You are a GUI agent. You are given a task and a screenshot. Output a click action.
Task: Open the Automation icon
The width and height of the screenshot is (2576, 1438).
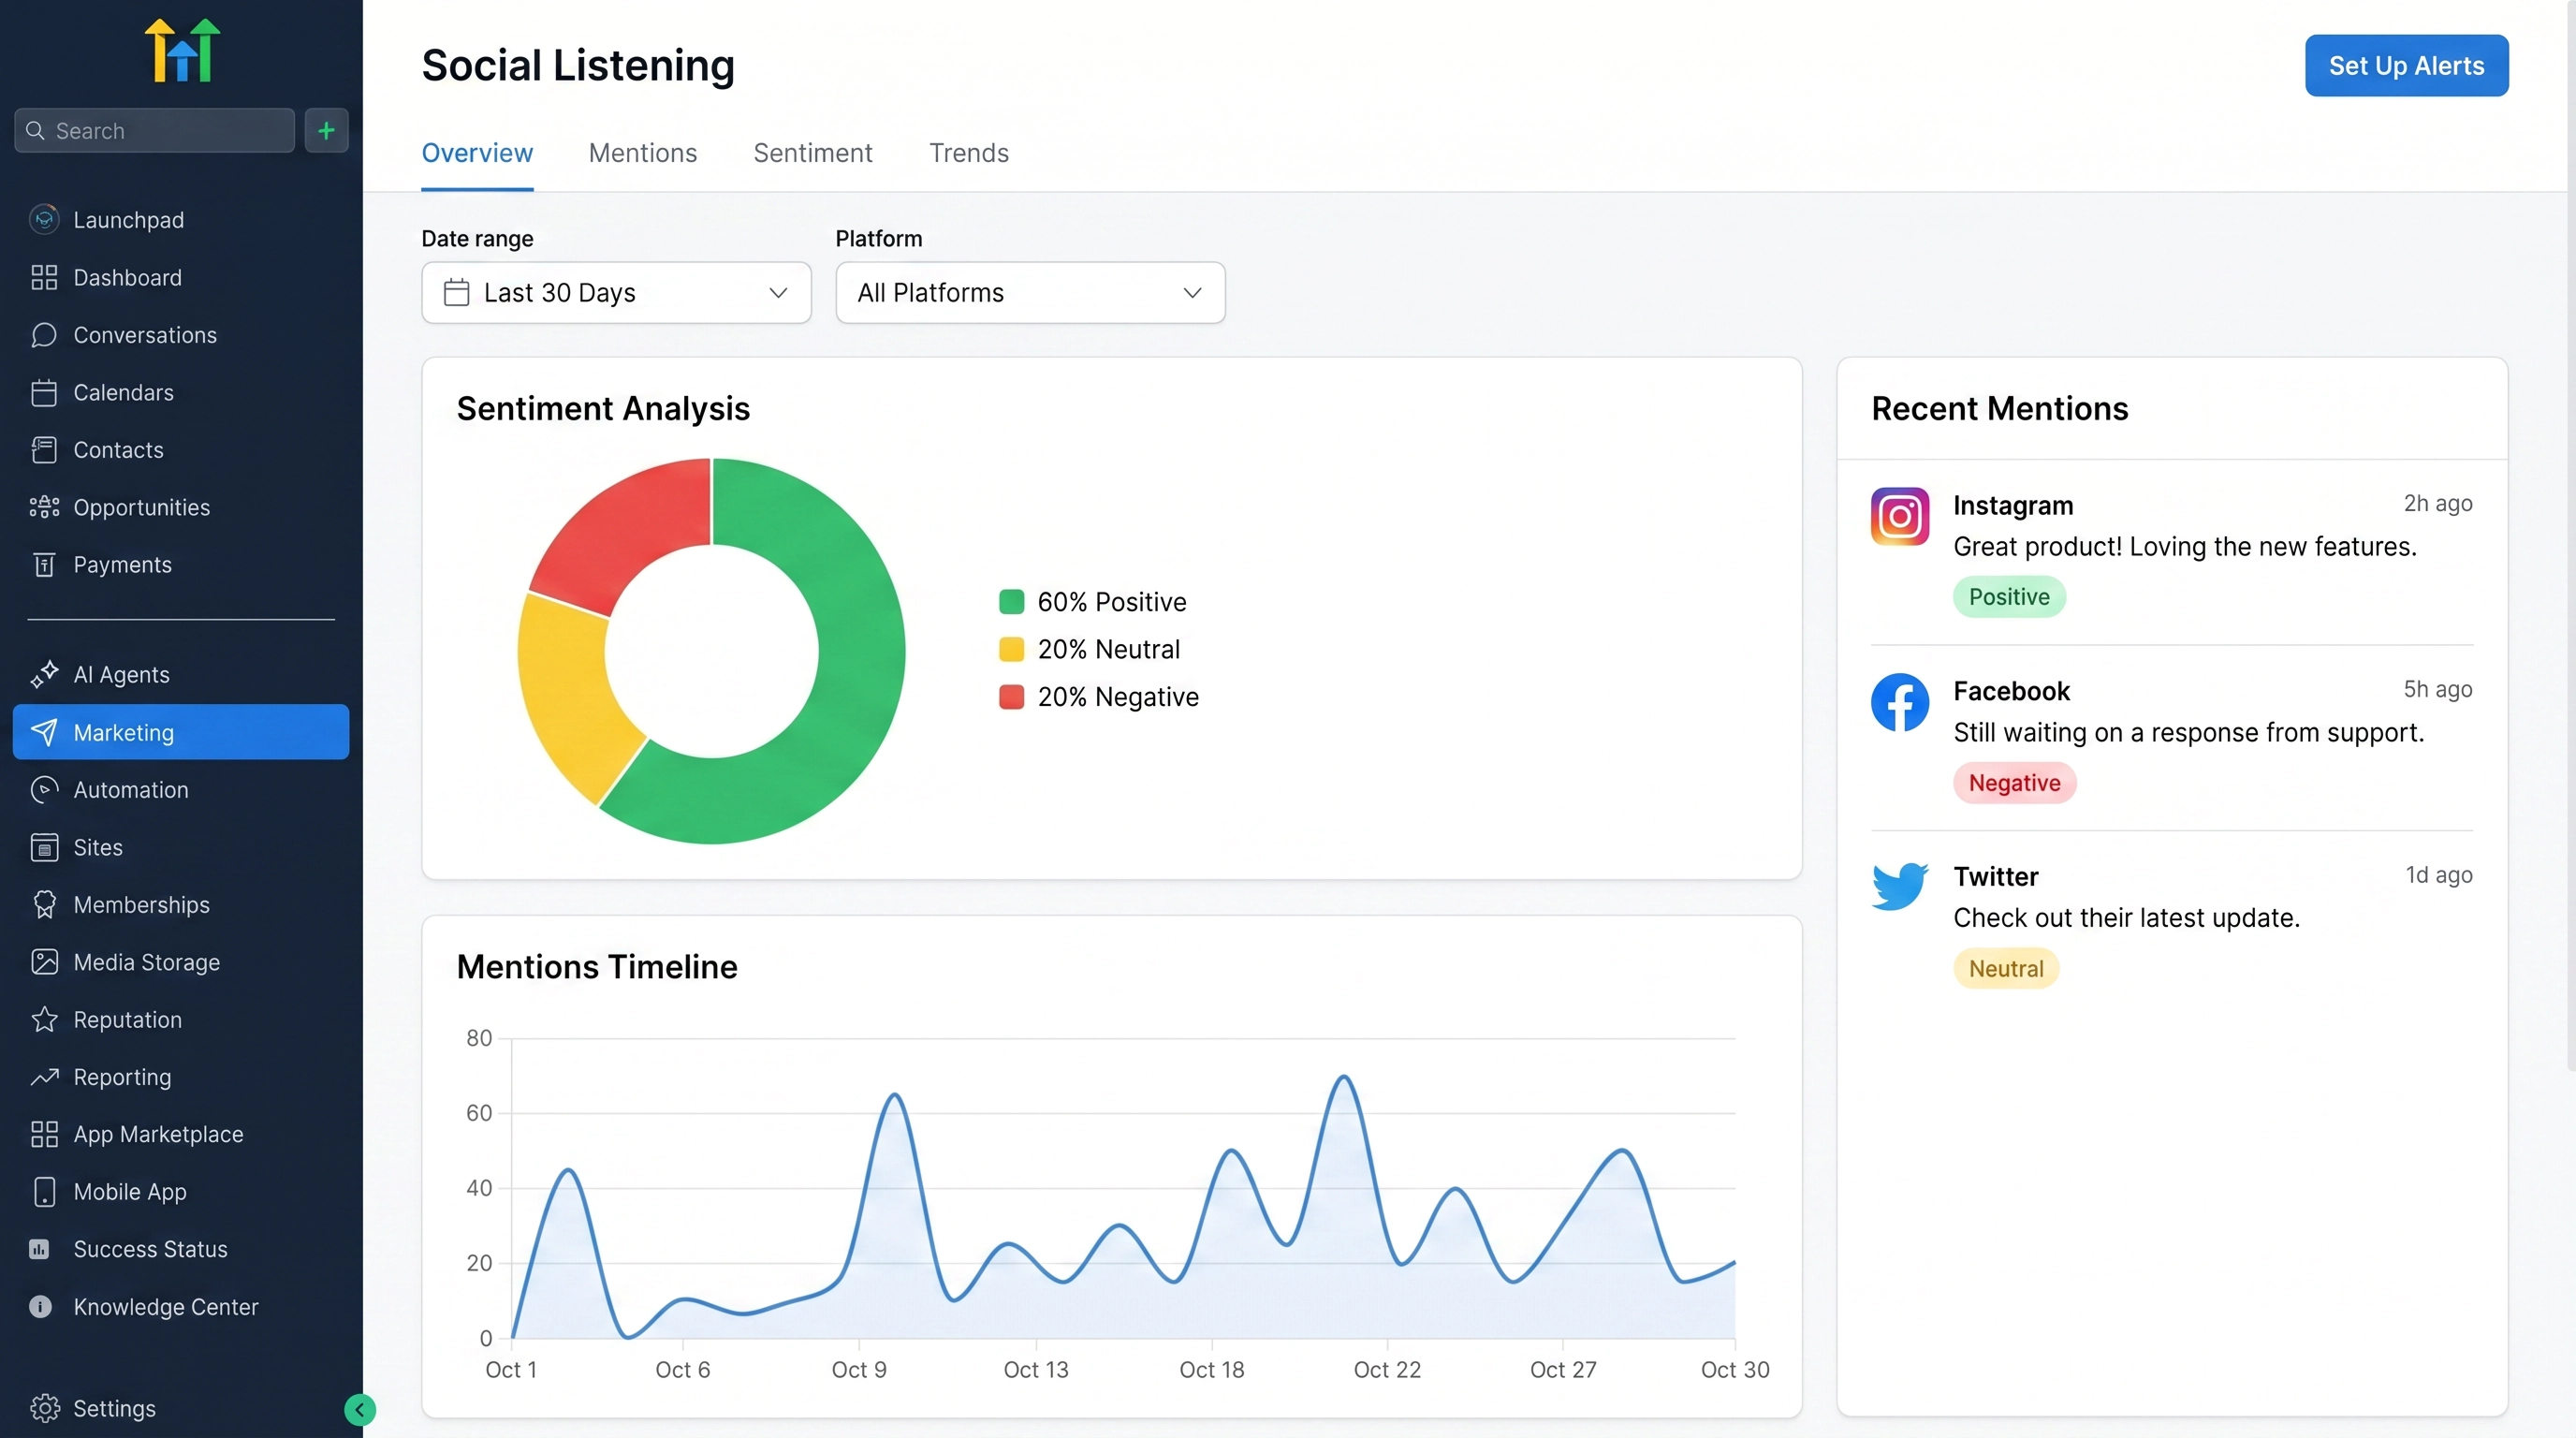(44, 790)
